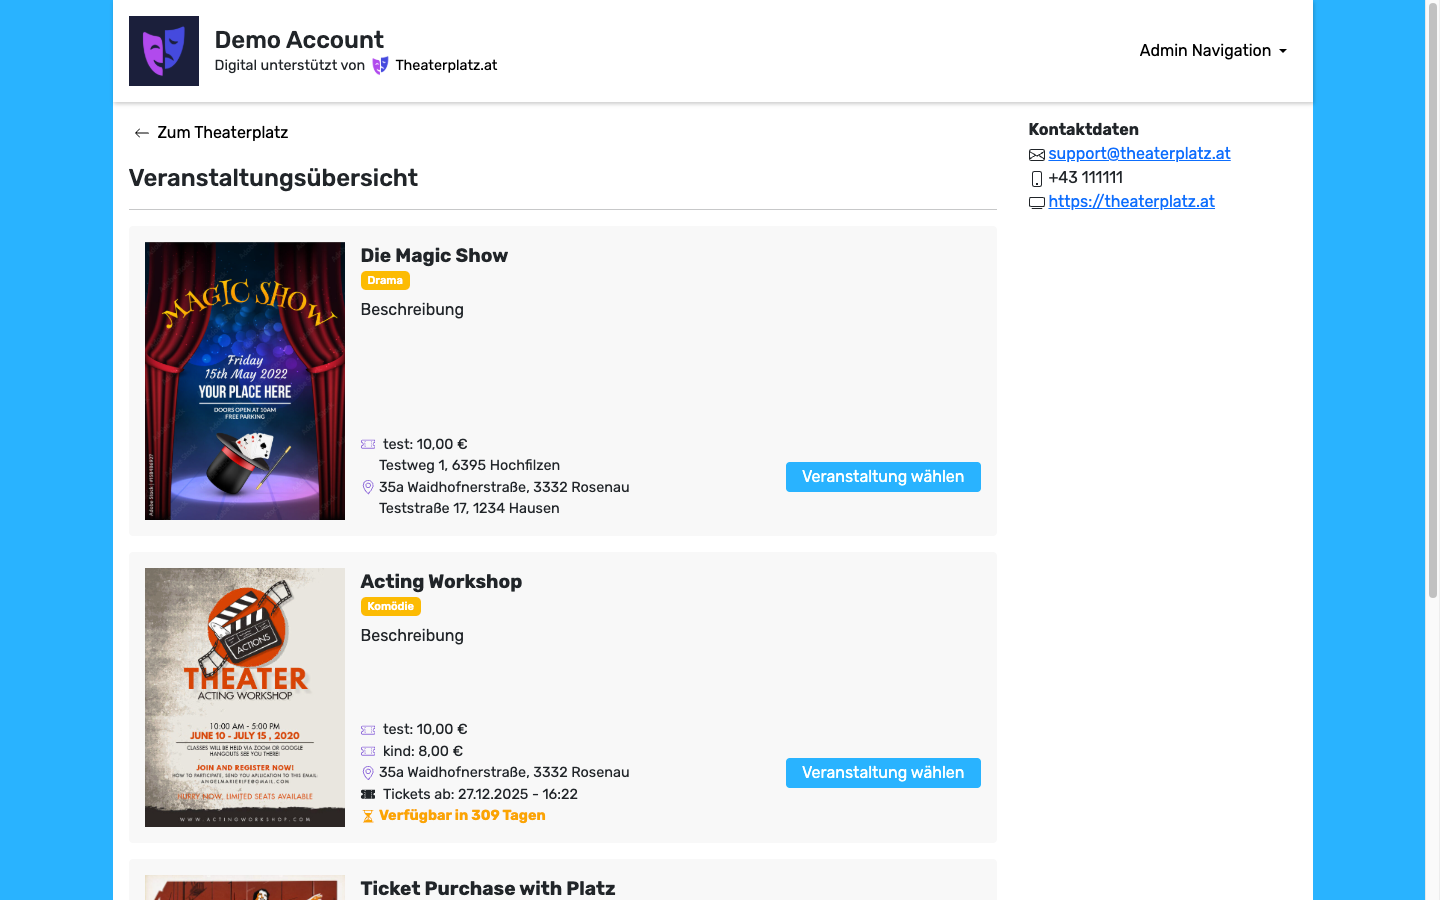
Task: Click the ticket price icon beside kind: 8,00 €
Action: pyautogui.click(x=368, y=751)
